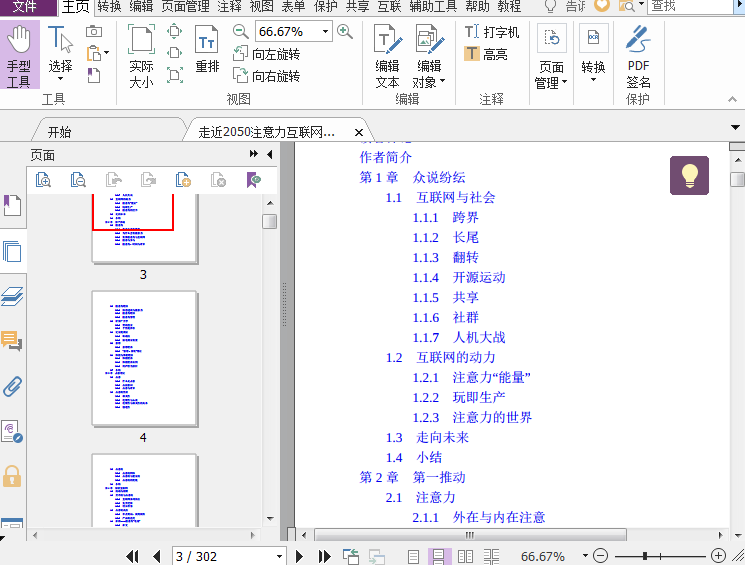Select page 3 thumbnail

point(144,228)
